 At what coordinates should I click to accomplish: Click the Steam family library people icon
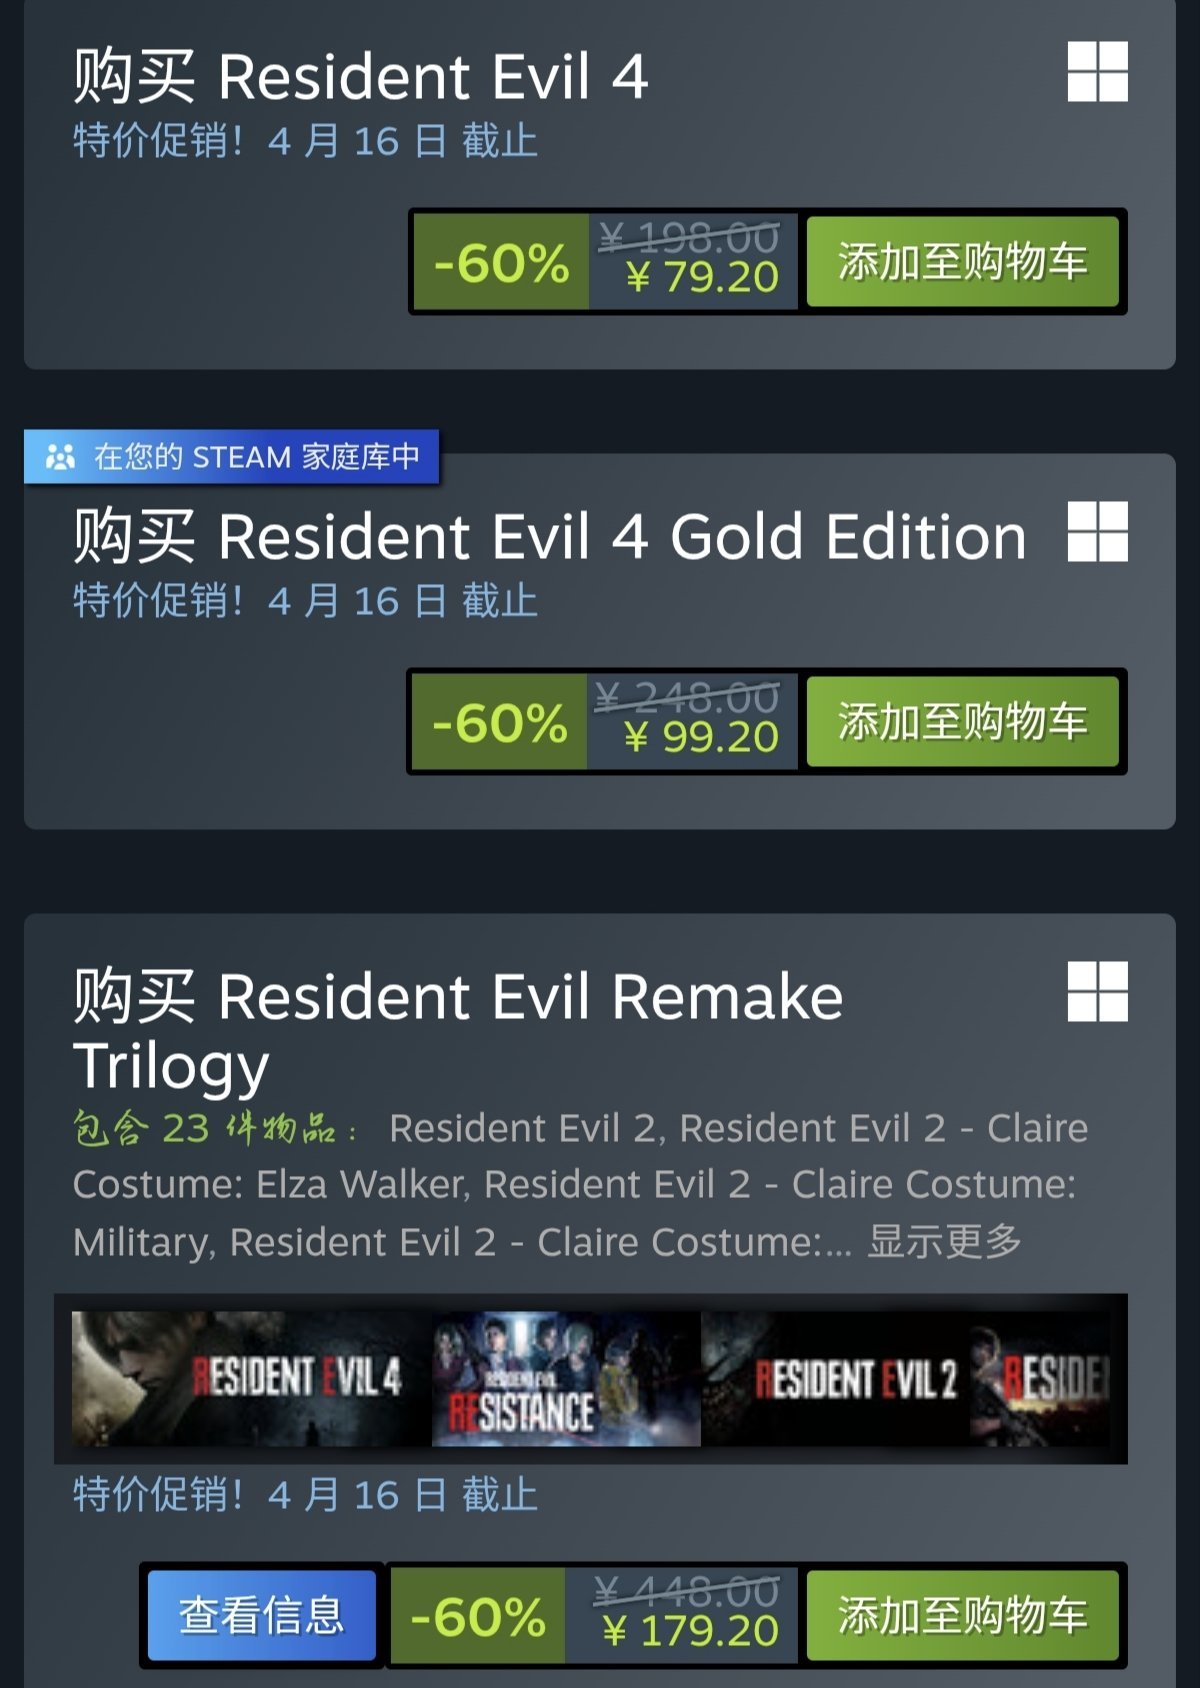60,457
